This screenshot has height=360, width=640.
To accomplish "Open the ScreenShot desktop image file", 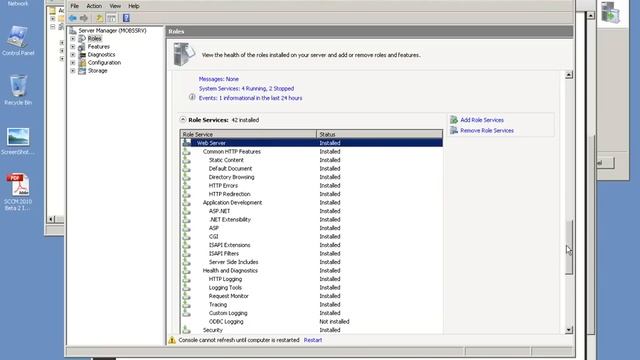I will tap(18, 141).
